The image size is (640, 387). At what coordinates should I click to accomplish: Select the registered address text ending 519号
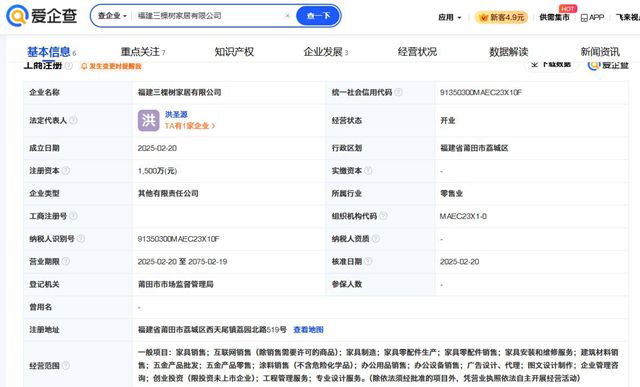click(212, 330)
